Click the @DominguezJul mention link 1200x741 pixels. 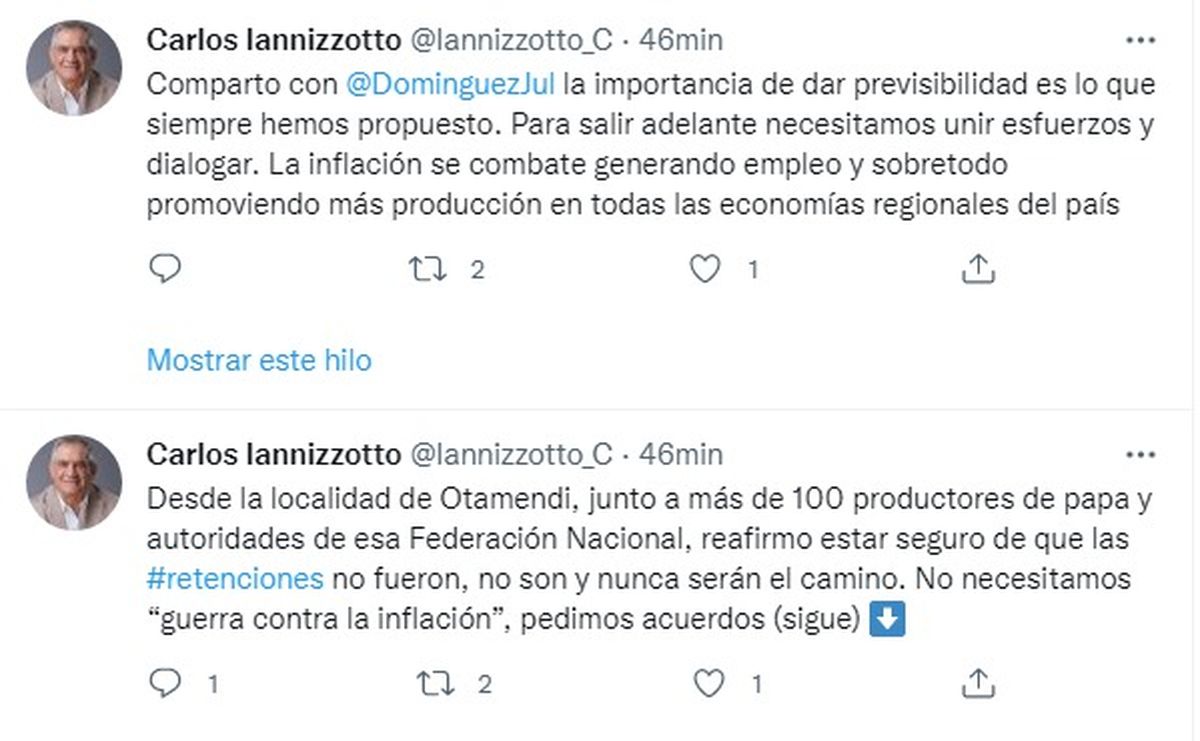click(x=449, y=84)
